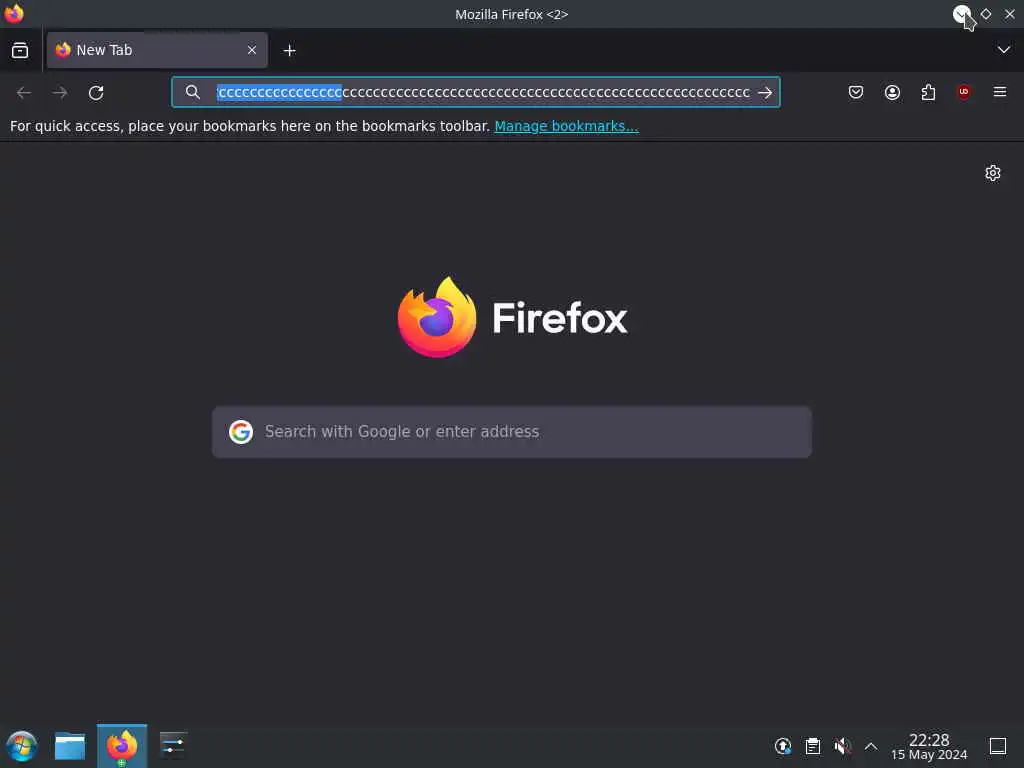This screenshot has width=1024, height=768.
Task: Personalize new tab via gear icon
Action: pos(993,173)
